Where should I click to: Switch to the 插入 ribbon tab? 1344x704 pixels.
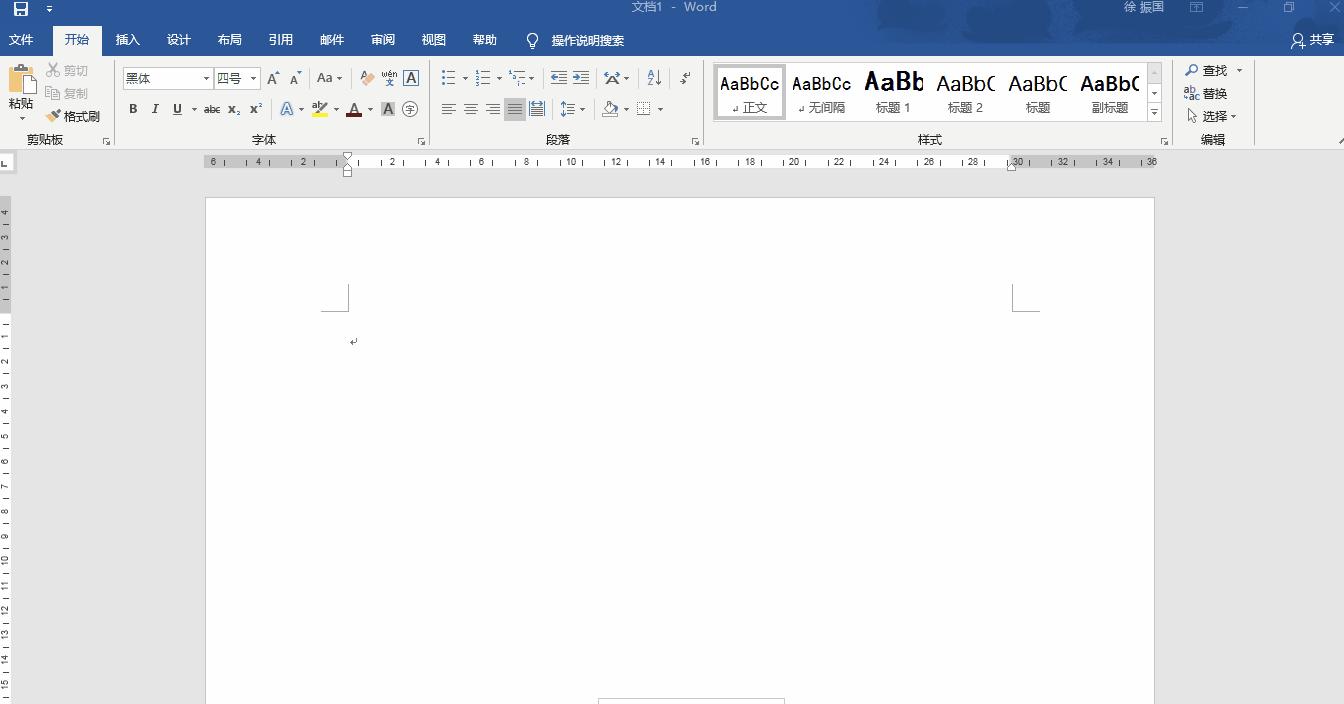coord(128,40)
